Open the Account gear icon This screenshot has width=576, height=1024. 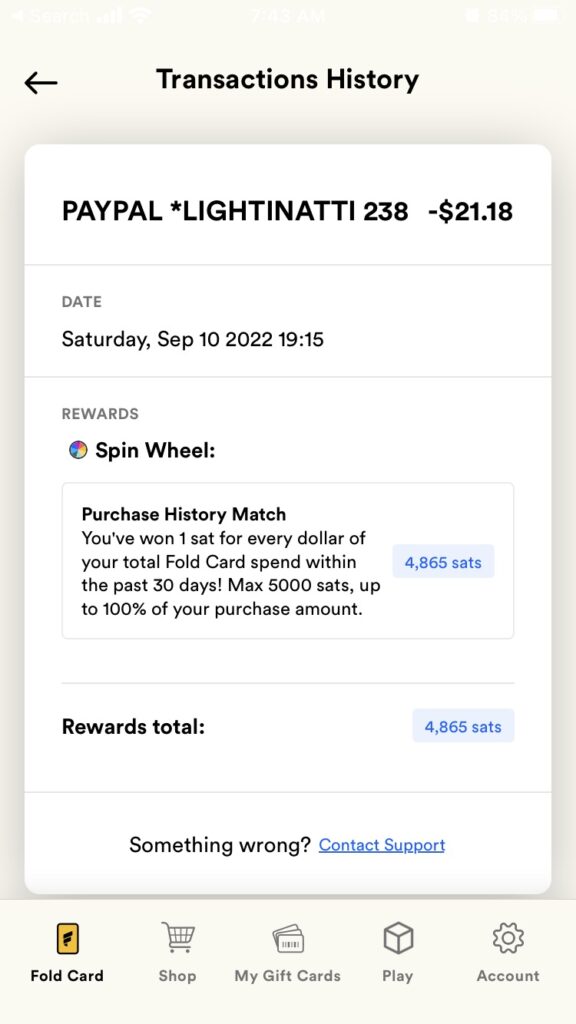tap(508, 938)
